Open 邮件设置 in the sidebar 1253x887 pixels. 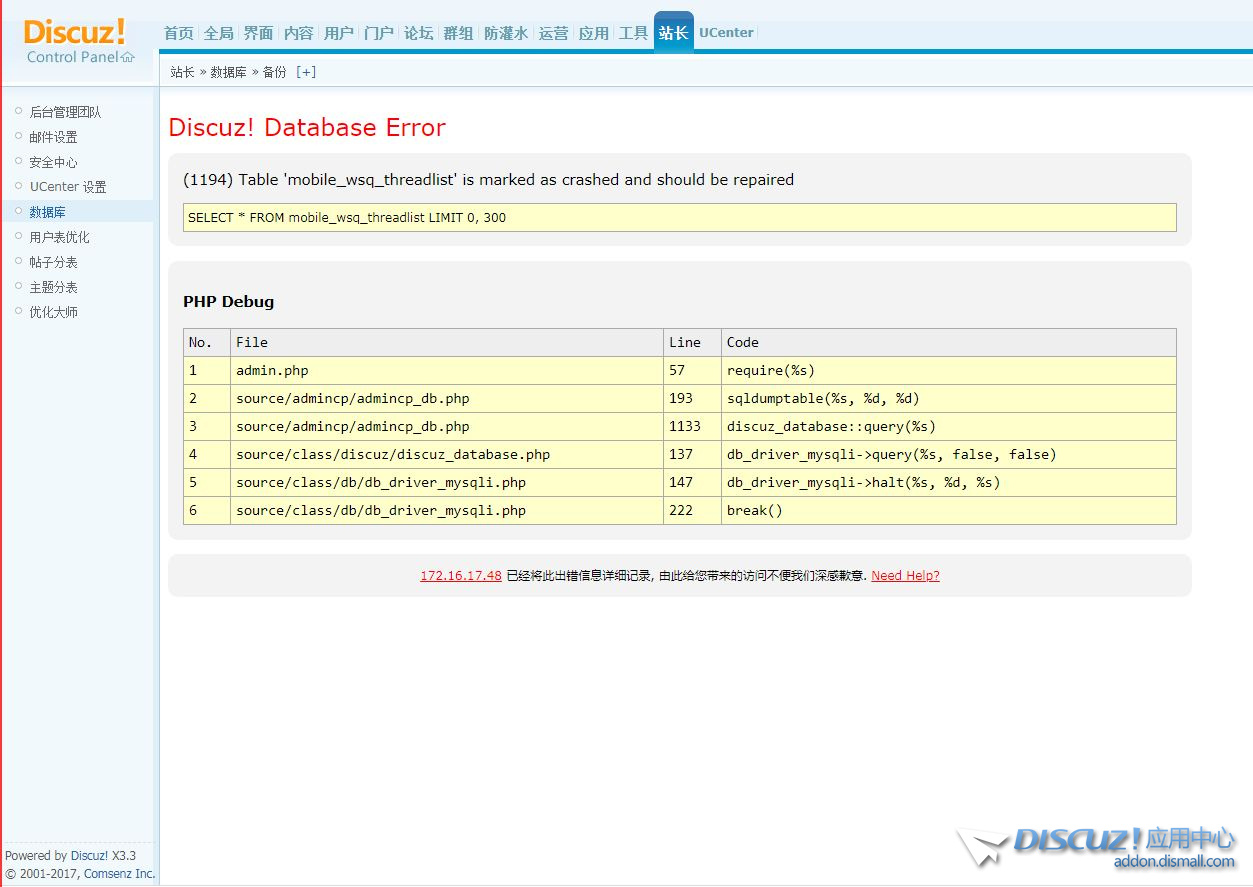(x=53, y=137)
